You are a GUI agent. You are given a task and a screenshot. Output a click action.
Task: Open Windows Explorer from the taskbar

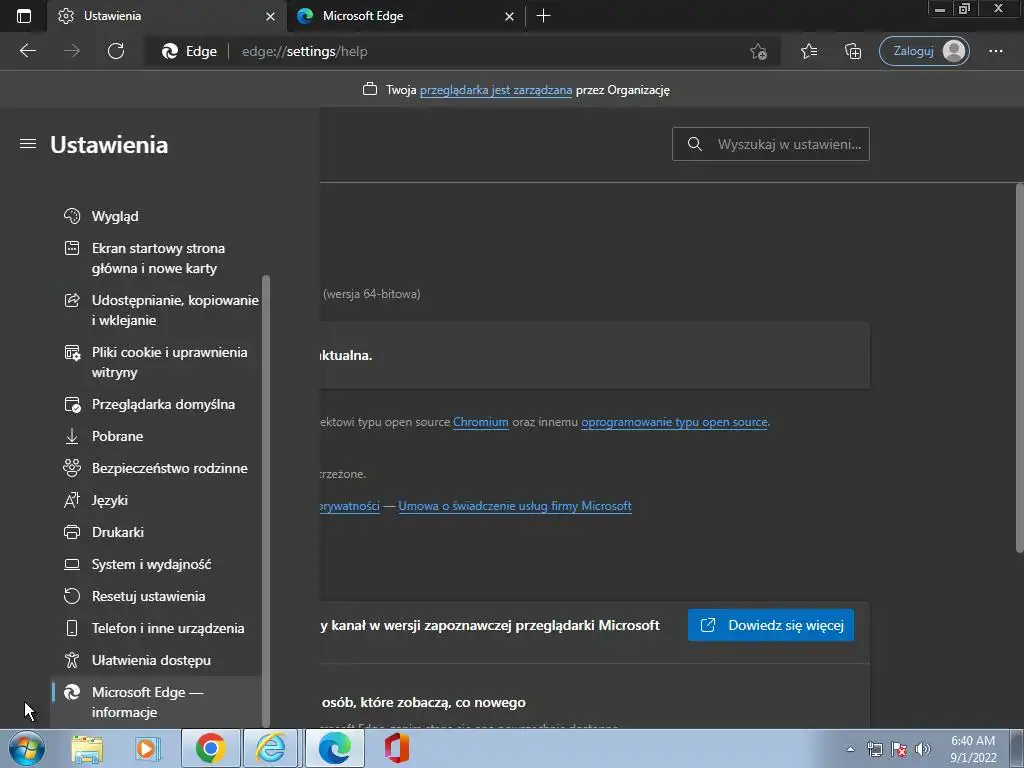[x=87, y=748]
